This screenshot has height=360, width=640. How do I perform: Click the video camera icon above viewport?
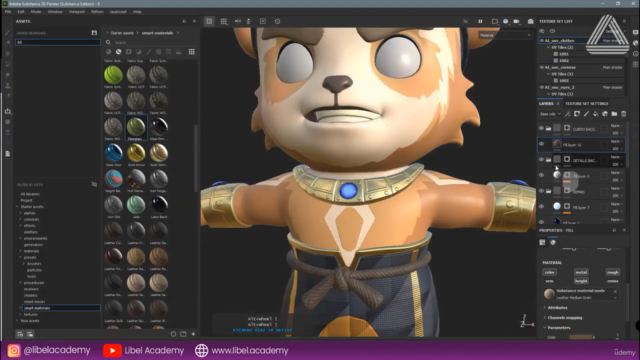(516, 21)
